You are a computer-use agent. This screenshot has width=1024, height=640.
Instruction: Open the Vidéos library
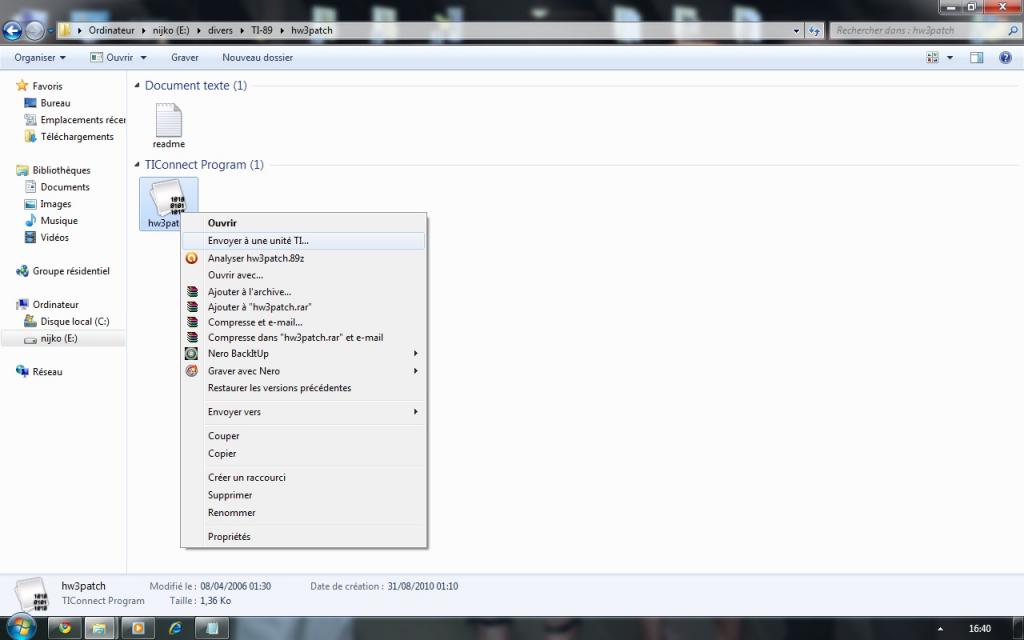[47, 238]
